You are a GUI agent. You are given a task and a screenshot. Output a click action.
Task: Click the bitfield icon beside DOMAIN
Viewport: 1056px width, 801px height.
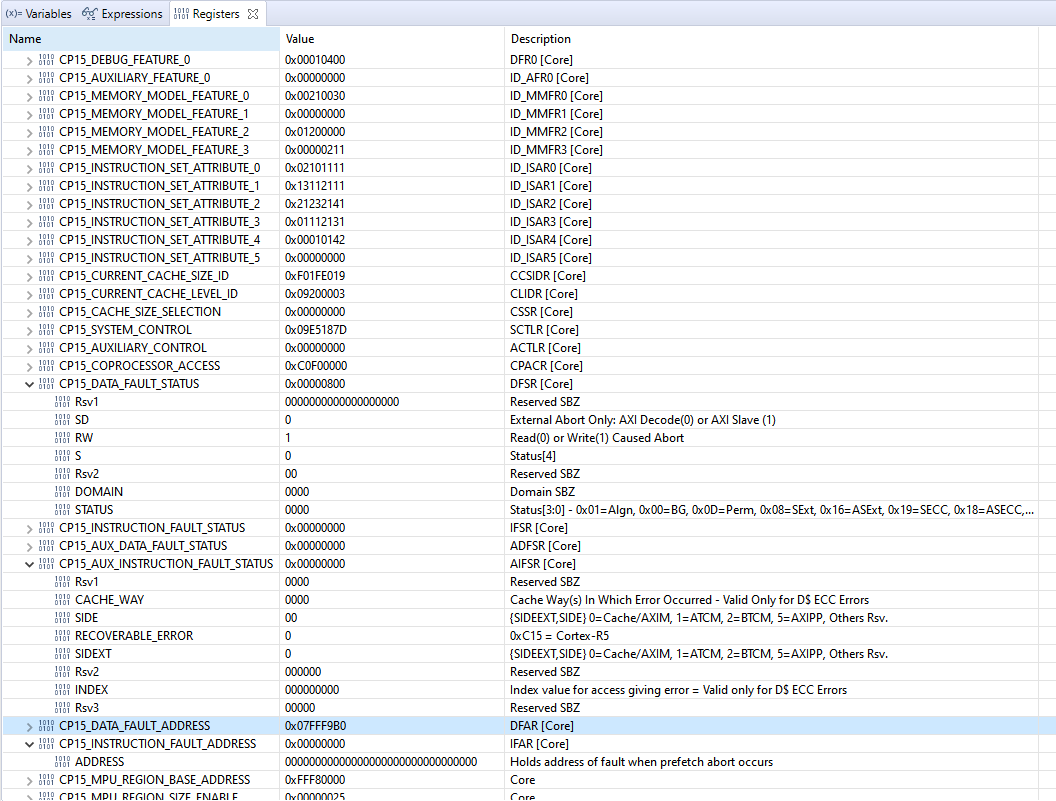tap(62, 491)
